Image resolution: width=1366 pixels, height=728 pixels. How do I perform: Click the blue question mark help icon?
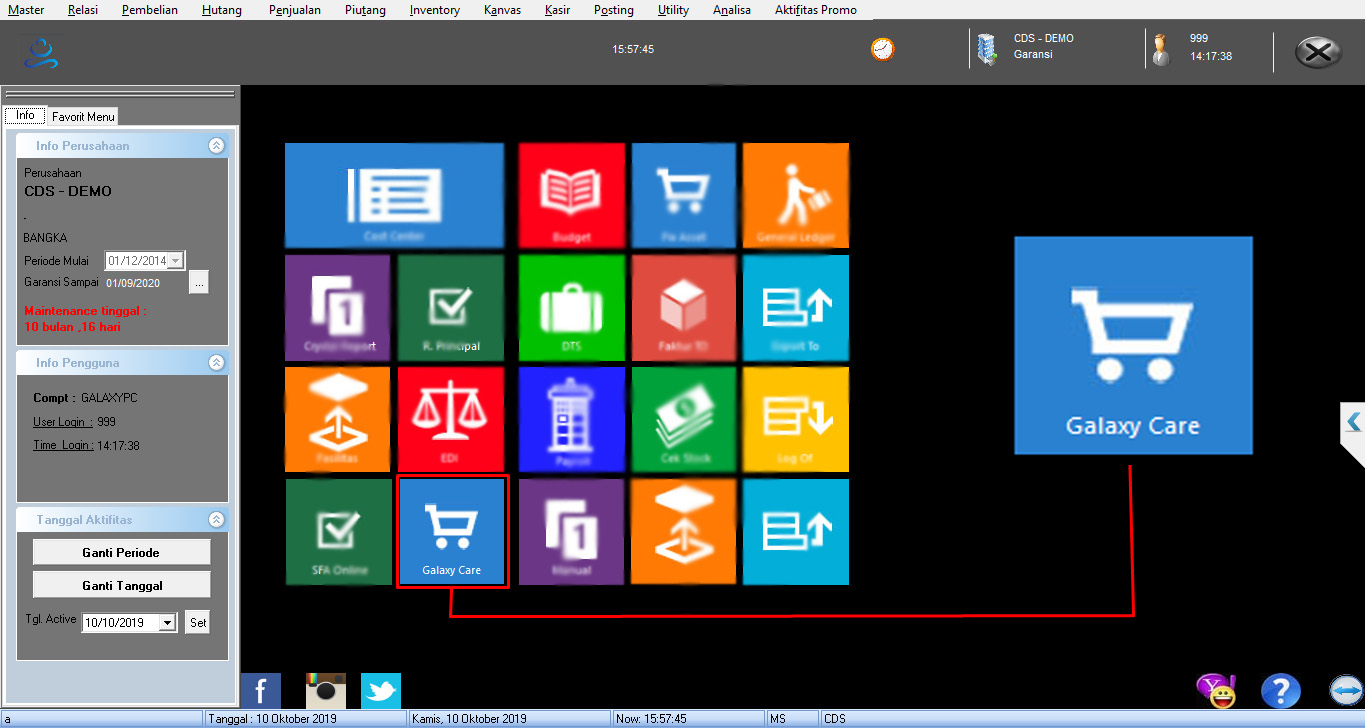[1280, 691]
